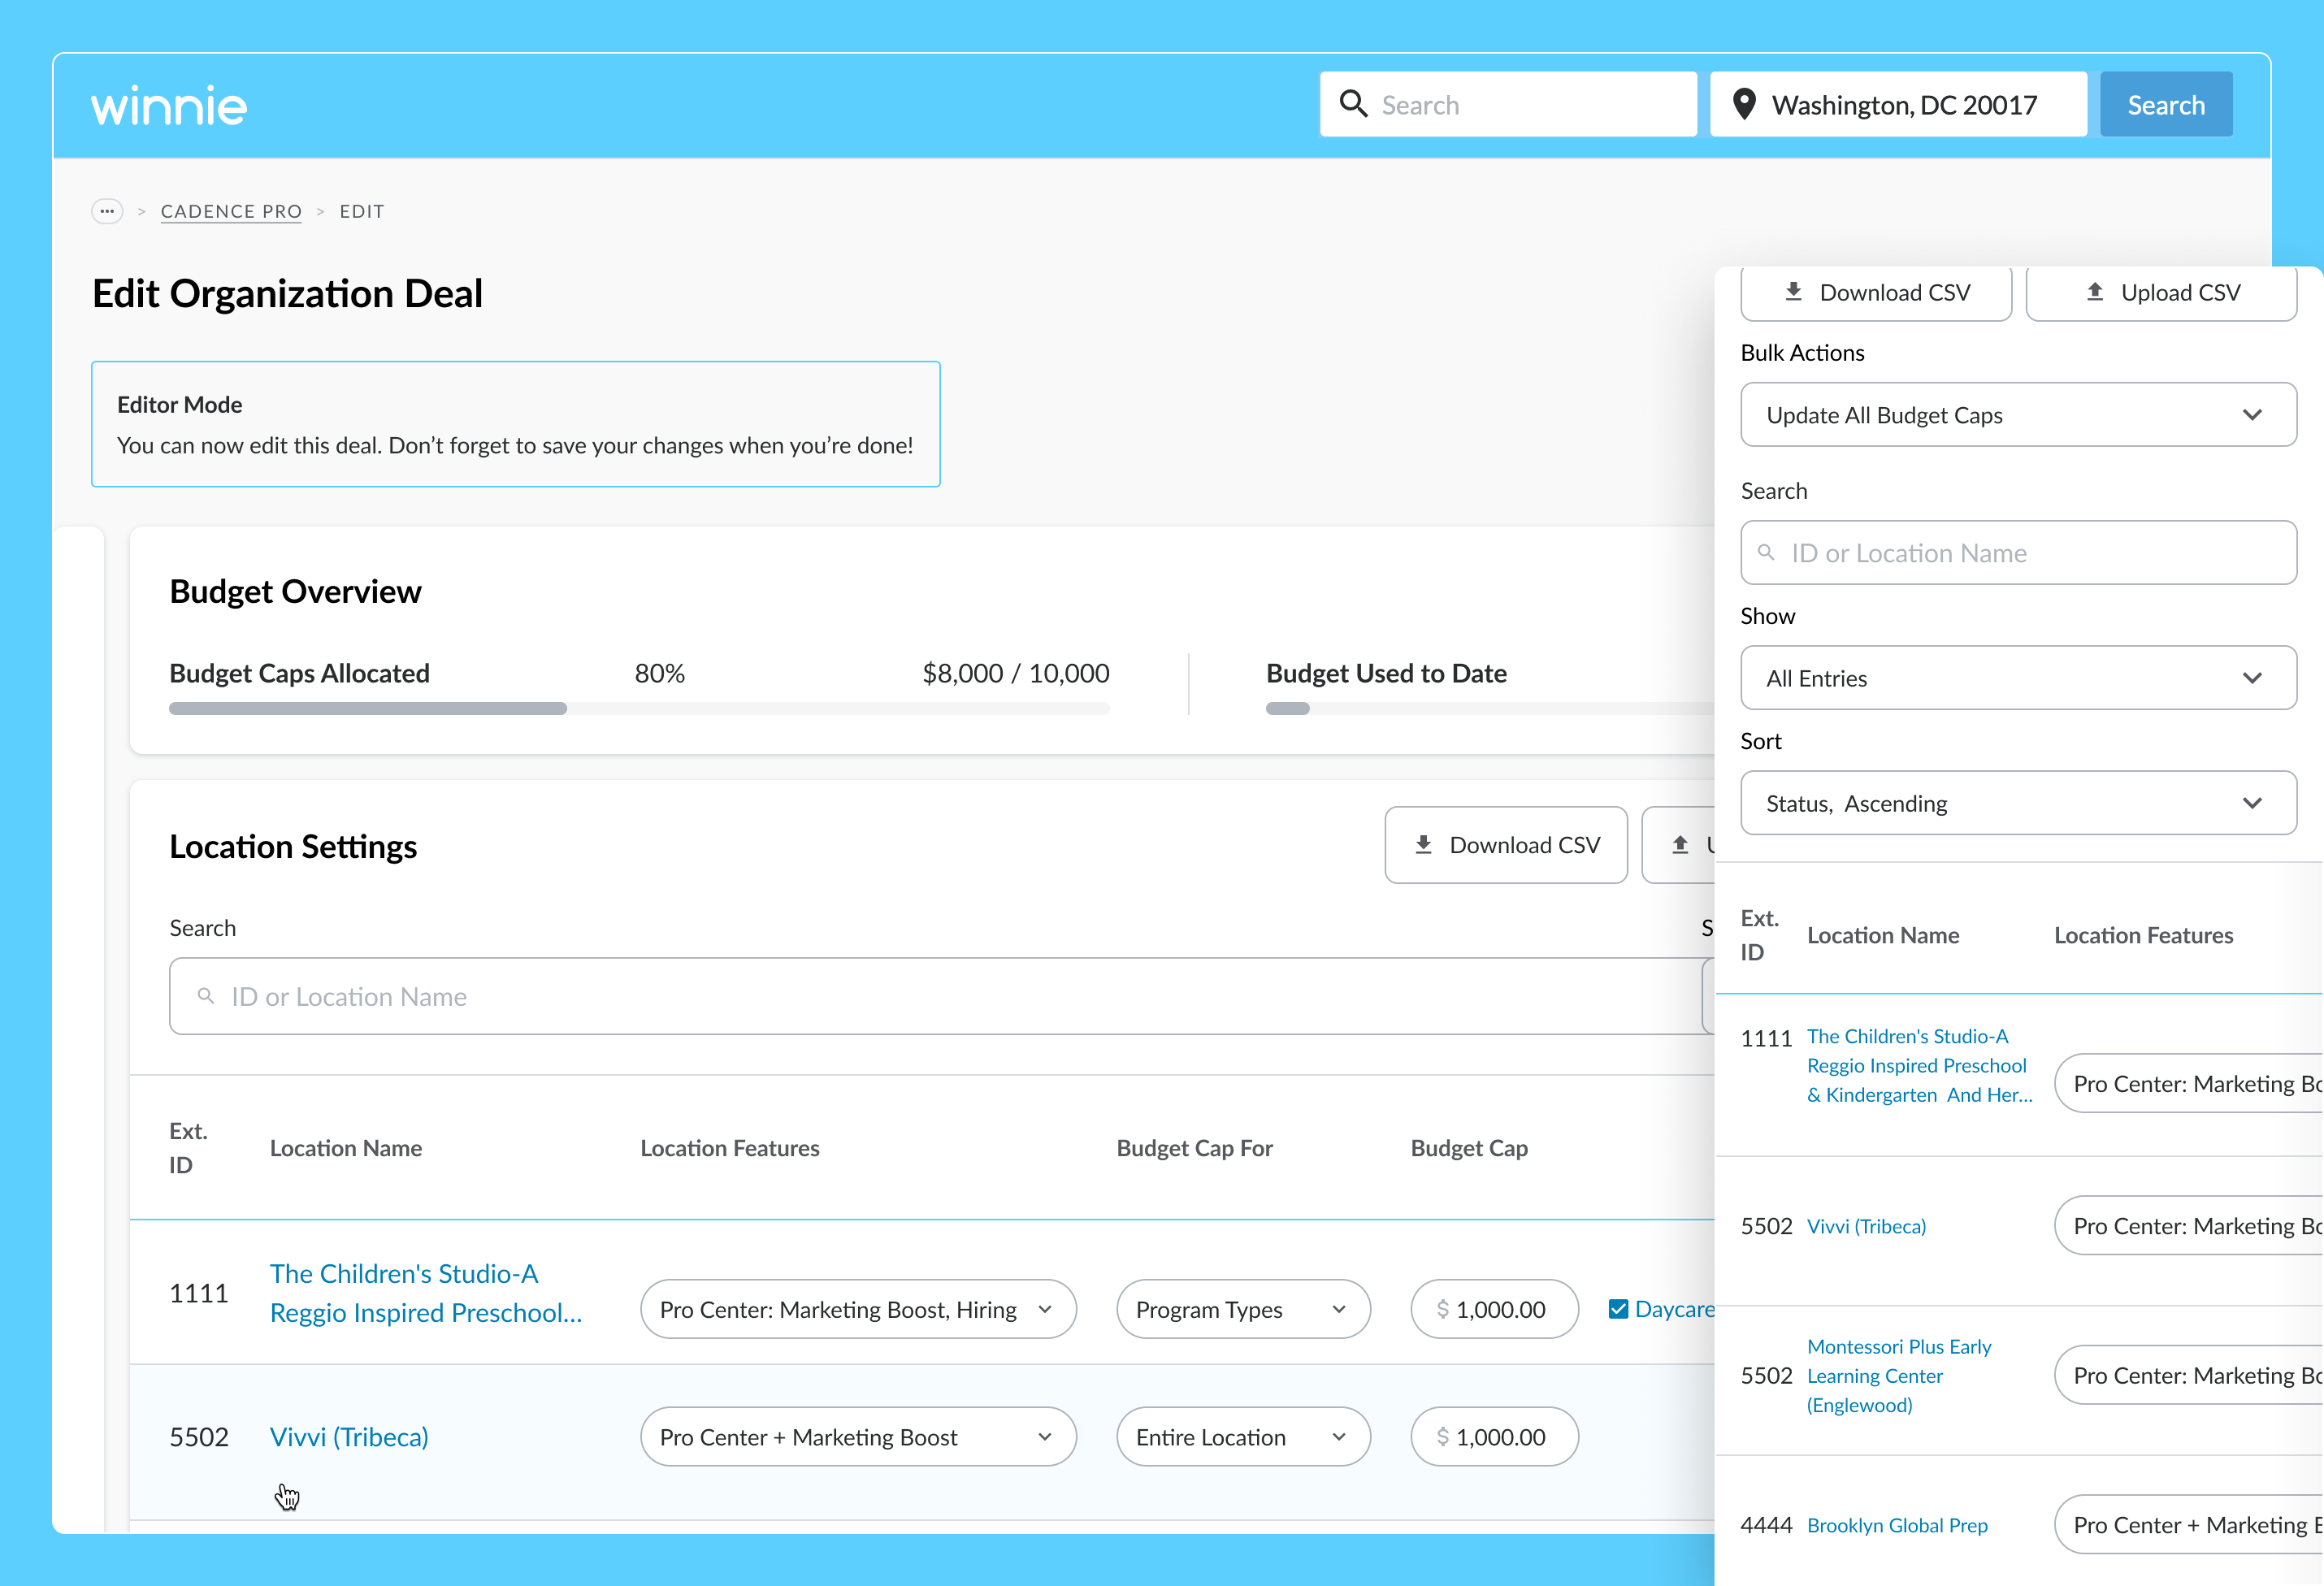
Task: Open Montessori Plus Early Learning Center link
Action: 1899,1375
